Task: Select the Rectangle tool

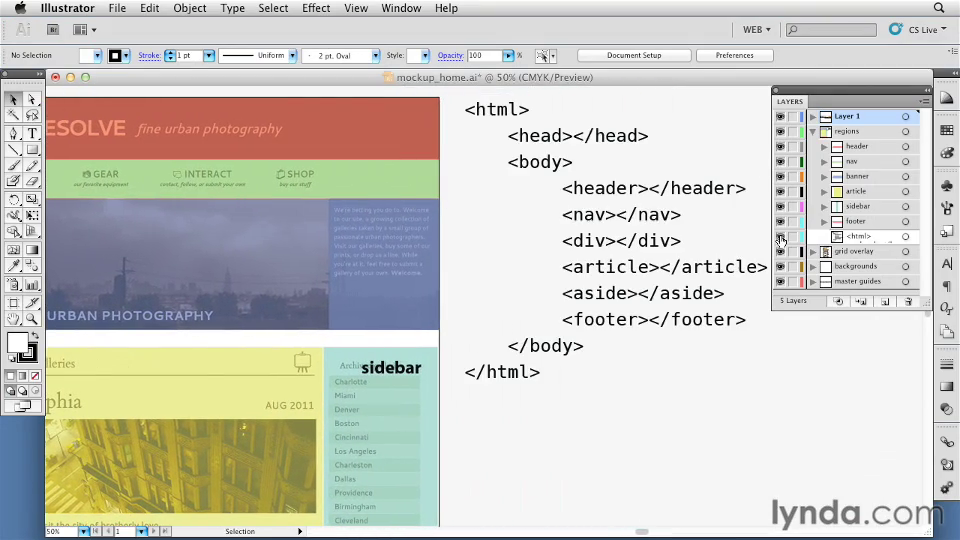Action: coord(32,149)
